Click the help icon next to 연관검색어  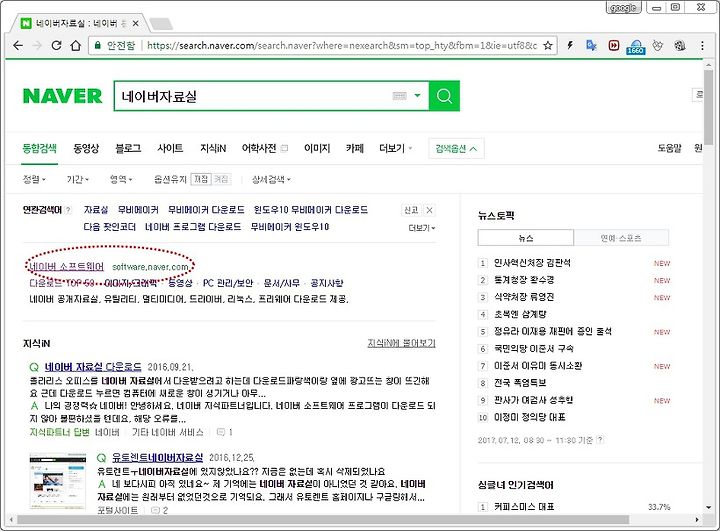click(x=68, y=210)
